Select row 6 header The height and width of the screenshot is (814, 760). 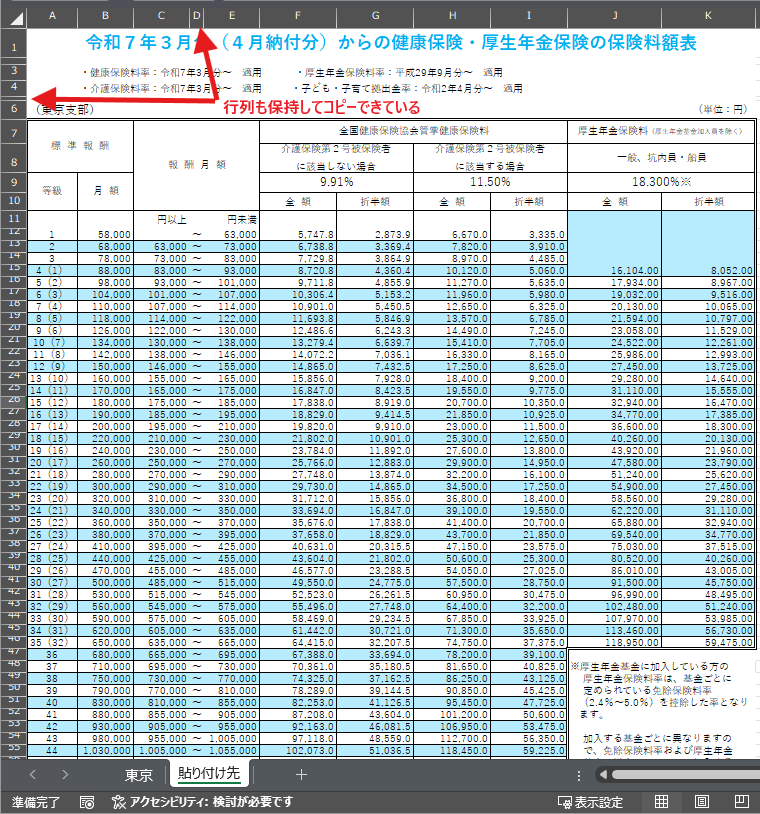(x=14, y=108)
